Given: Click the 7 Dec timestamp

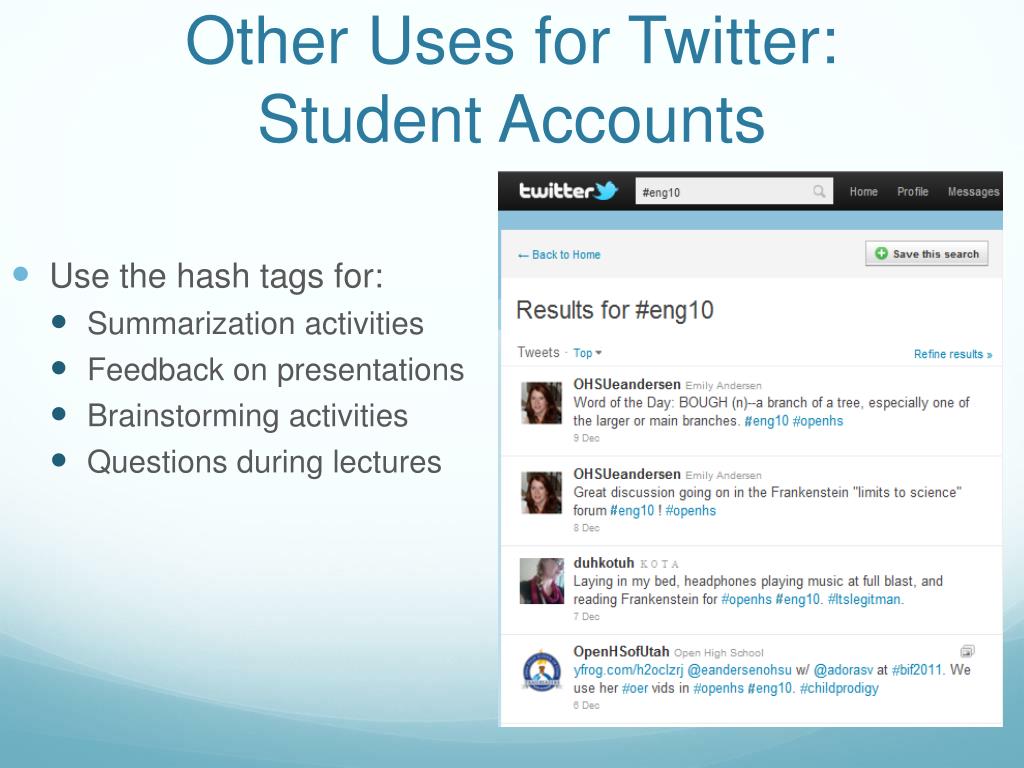Looking at the screenshot, I should click(x=586, y=616).
